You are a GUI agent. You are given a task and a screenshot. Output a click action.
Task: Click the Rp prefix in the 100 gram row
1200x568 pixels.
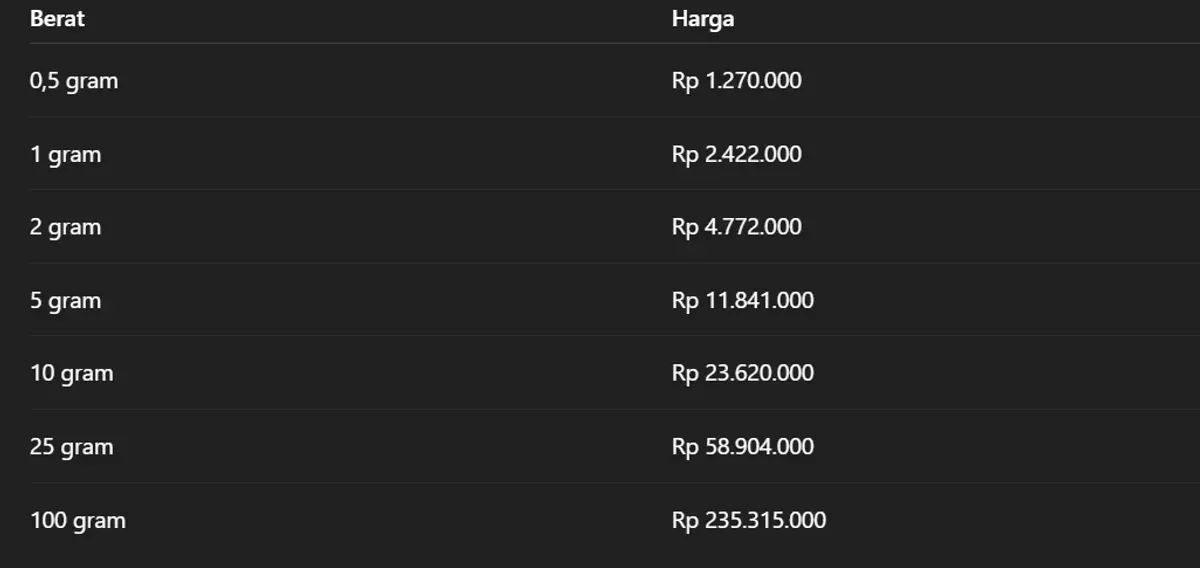[685, 521]
